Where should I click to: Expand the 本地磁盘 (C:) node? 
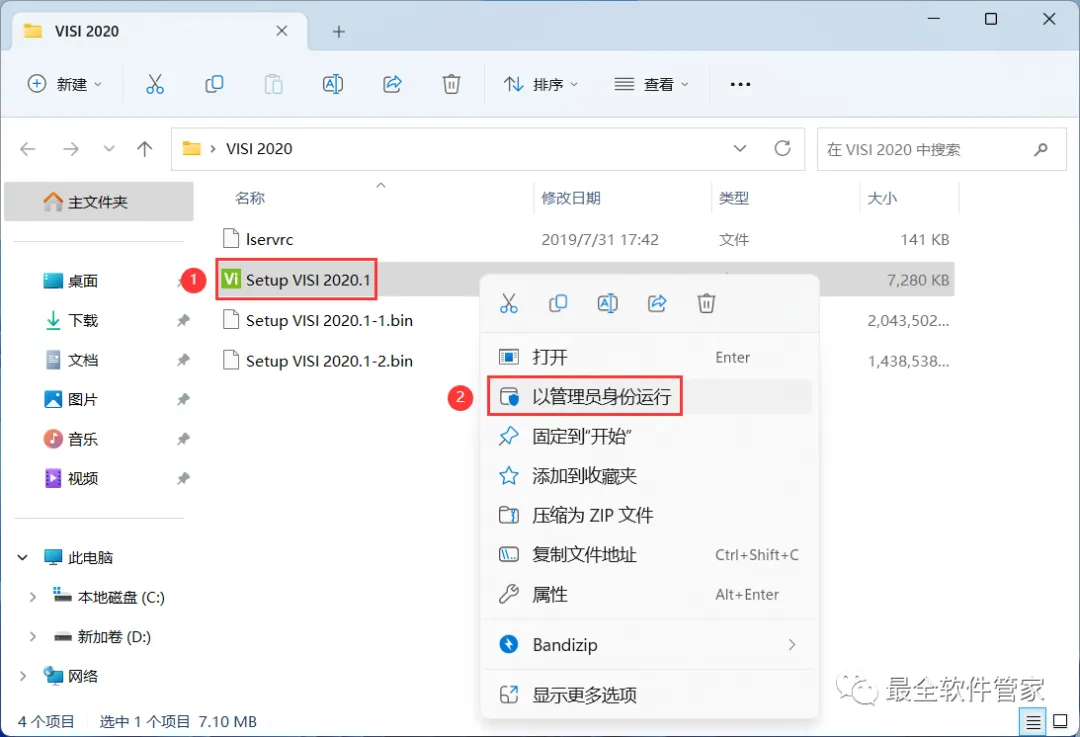(x=32, y=597)
